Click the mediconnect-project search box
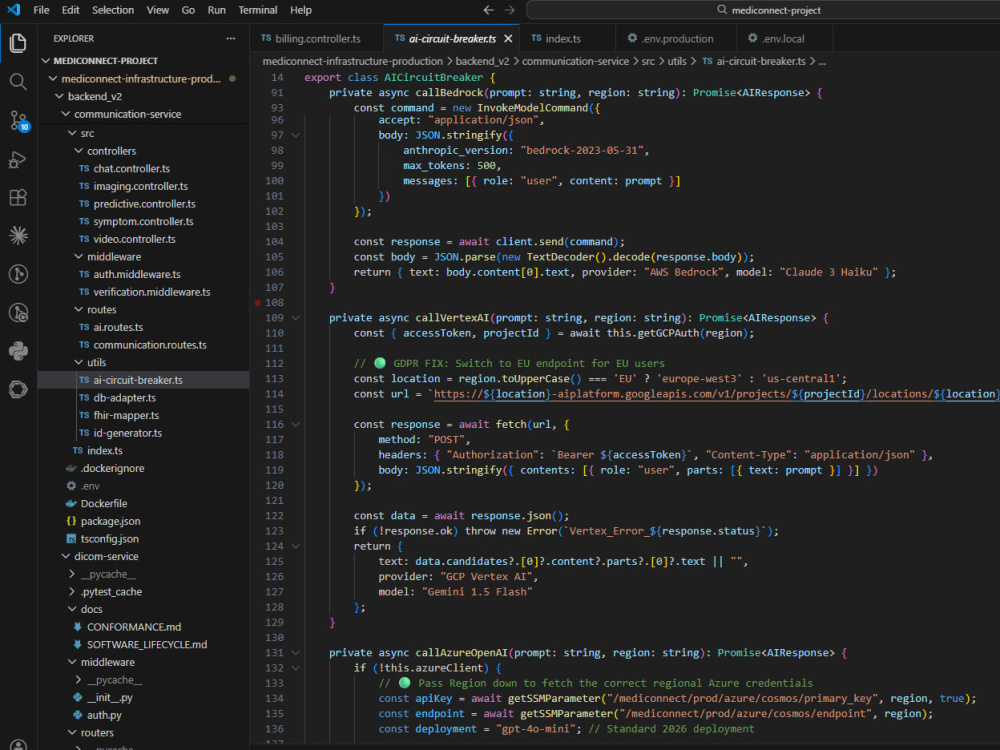The width and height of the screenshot is (1000, 750). coord(763,10)
